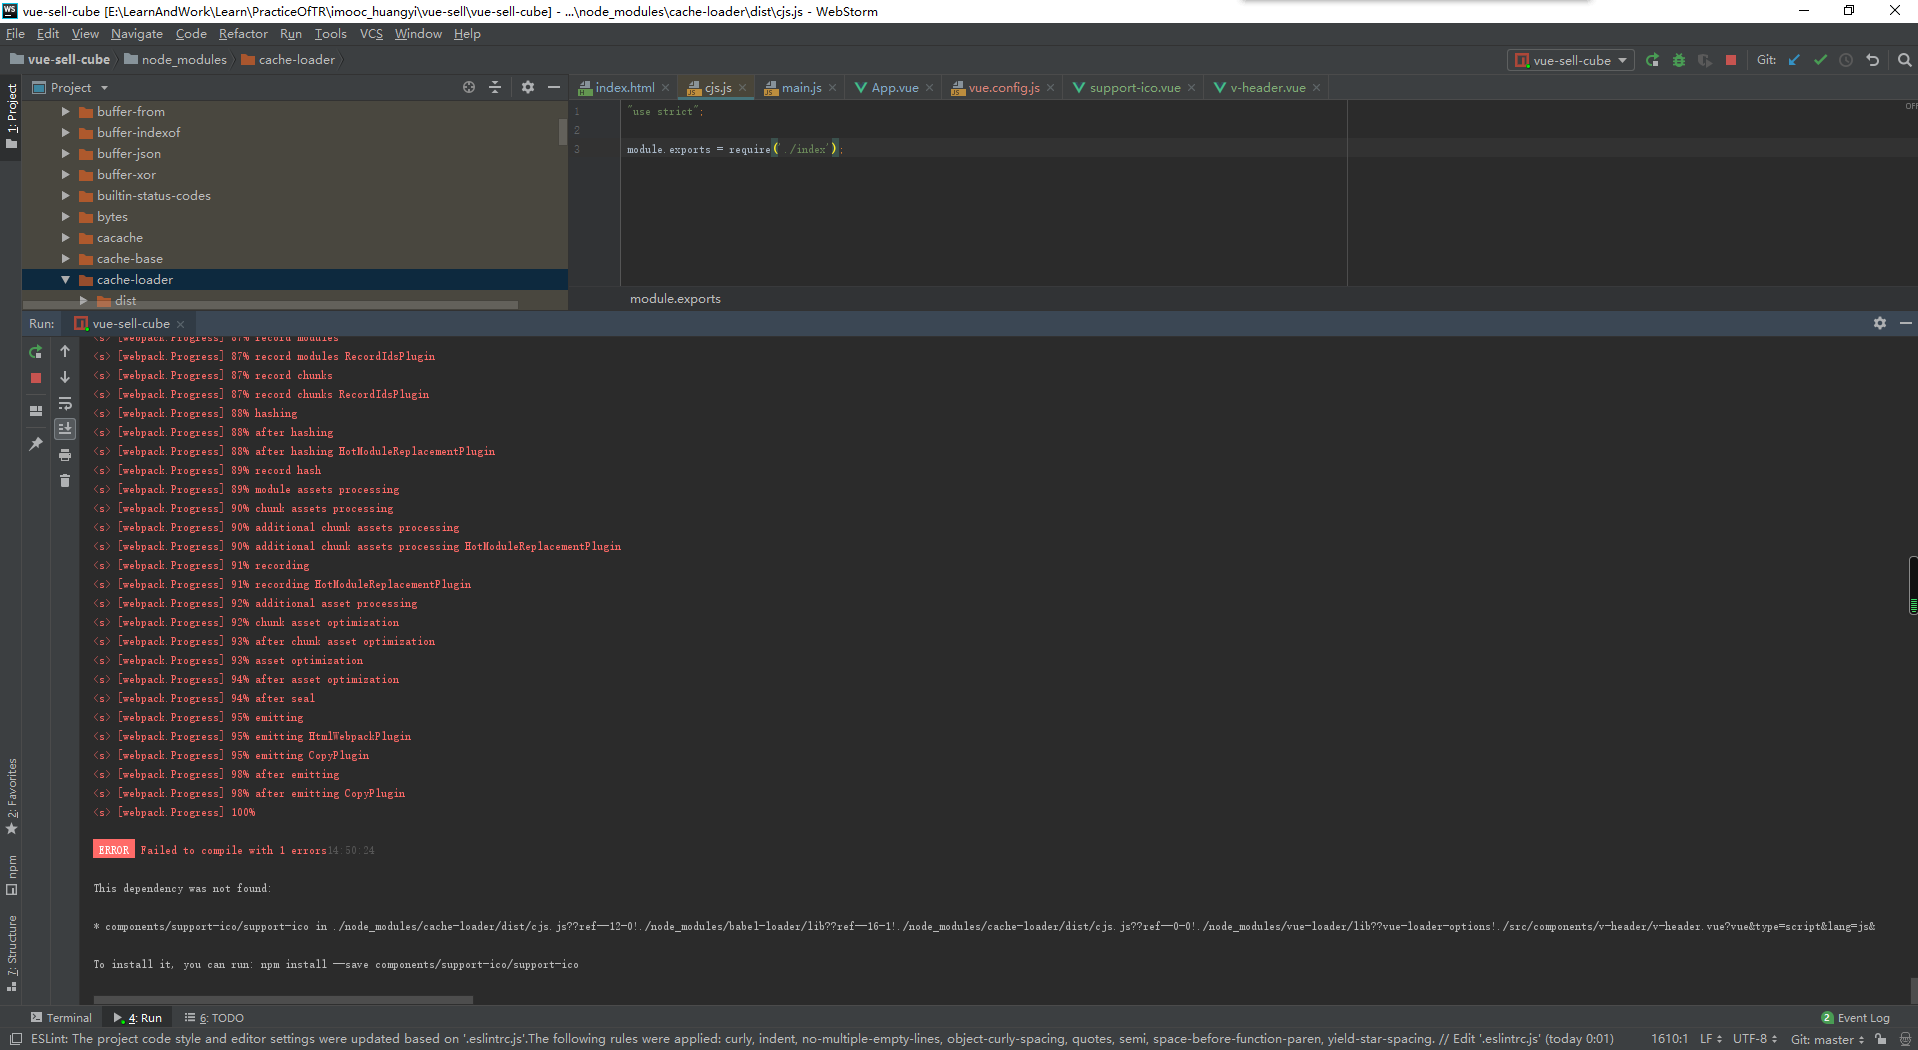1918x1050 pixels.
Task: Locate the opened file in Project view
Action: point(468,88)
